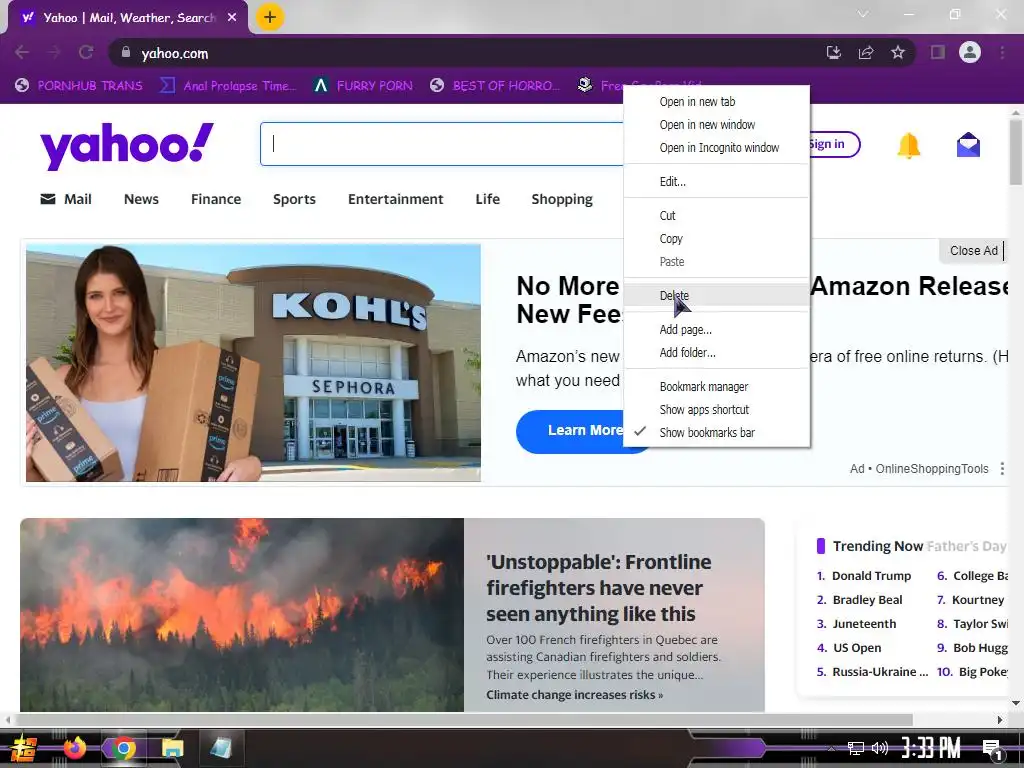Image resolution: width=1024 pixels, height=768 pixels.
Task: Toggle Show apps shortcut option
Action: click(x=716, y=409)
